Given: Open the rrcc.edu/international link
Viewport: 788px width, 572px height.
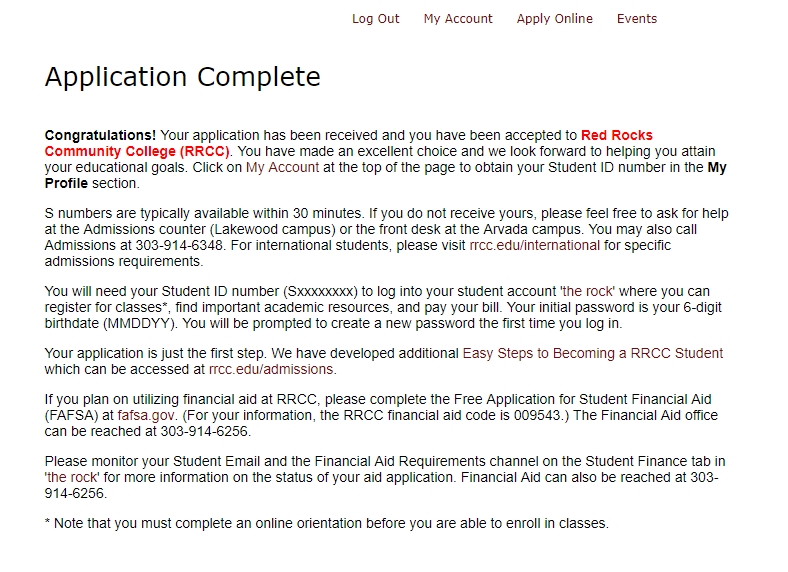Looking at the screenshot, I should (x=535, y=245).
